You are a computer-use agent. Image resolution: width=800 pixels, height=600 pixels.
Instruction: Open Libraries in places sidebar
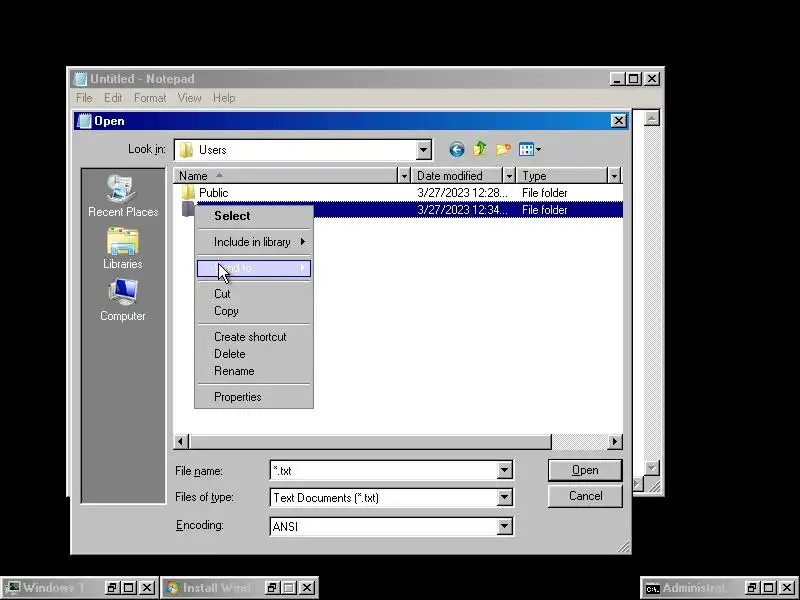[x=122, y=248]
